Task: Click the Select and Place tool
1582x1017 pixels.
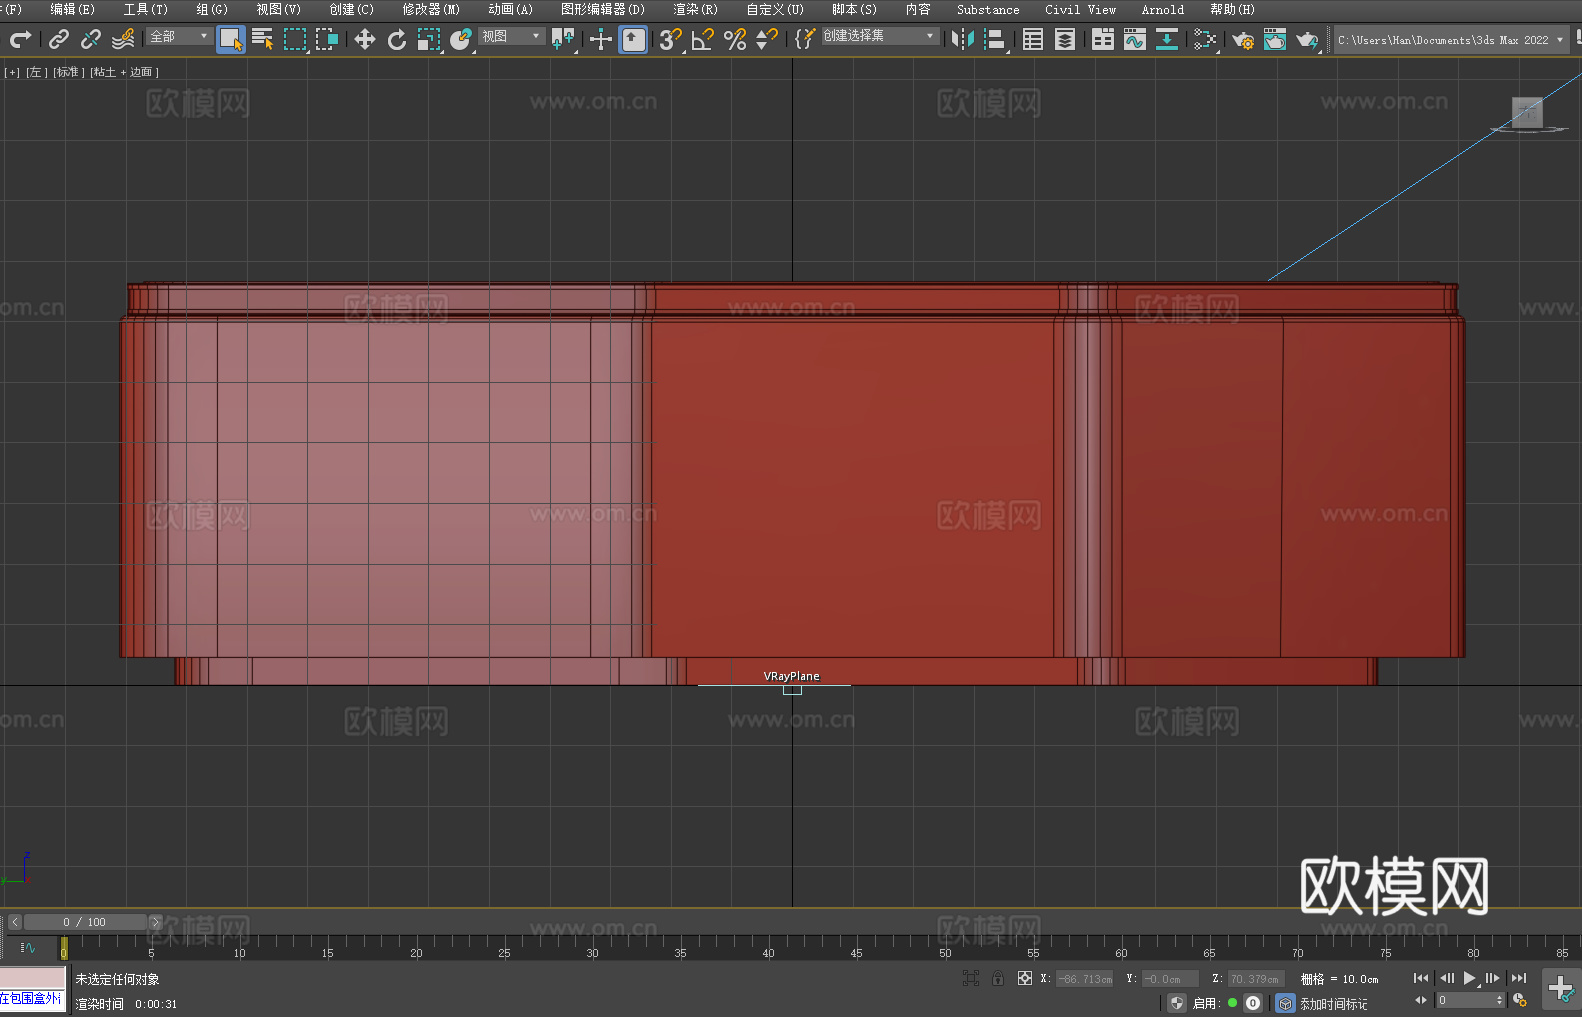Action: pyautogui.click(x=461, y=39)
